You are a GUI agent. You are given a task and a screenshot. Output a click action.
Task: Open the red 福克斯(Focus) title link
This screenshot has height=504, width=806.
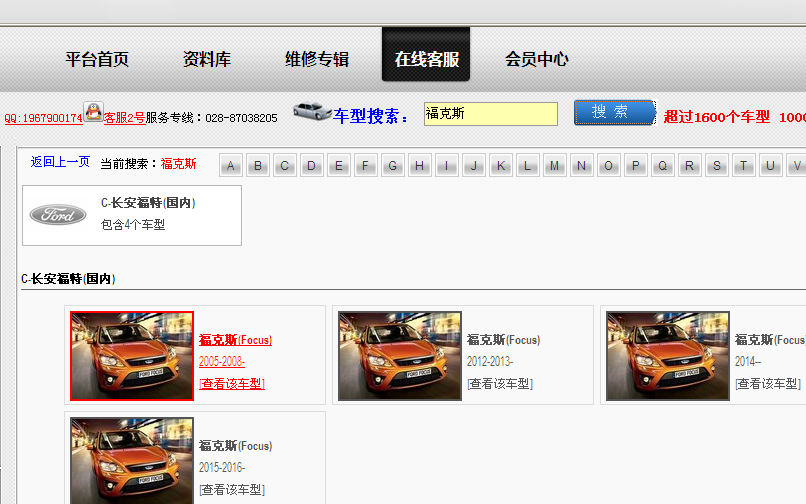tap(235, 340)
